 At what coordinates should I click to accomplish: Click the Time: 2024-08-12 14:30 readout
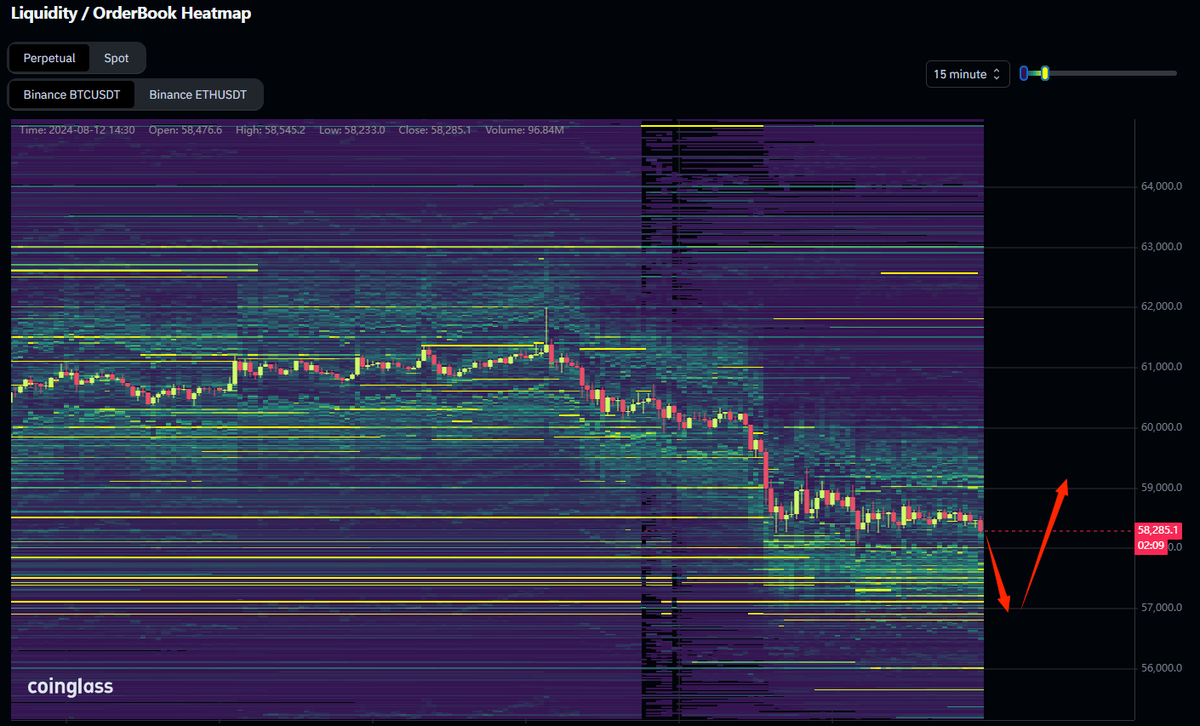(77, 130)
